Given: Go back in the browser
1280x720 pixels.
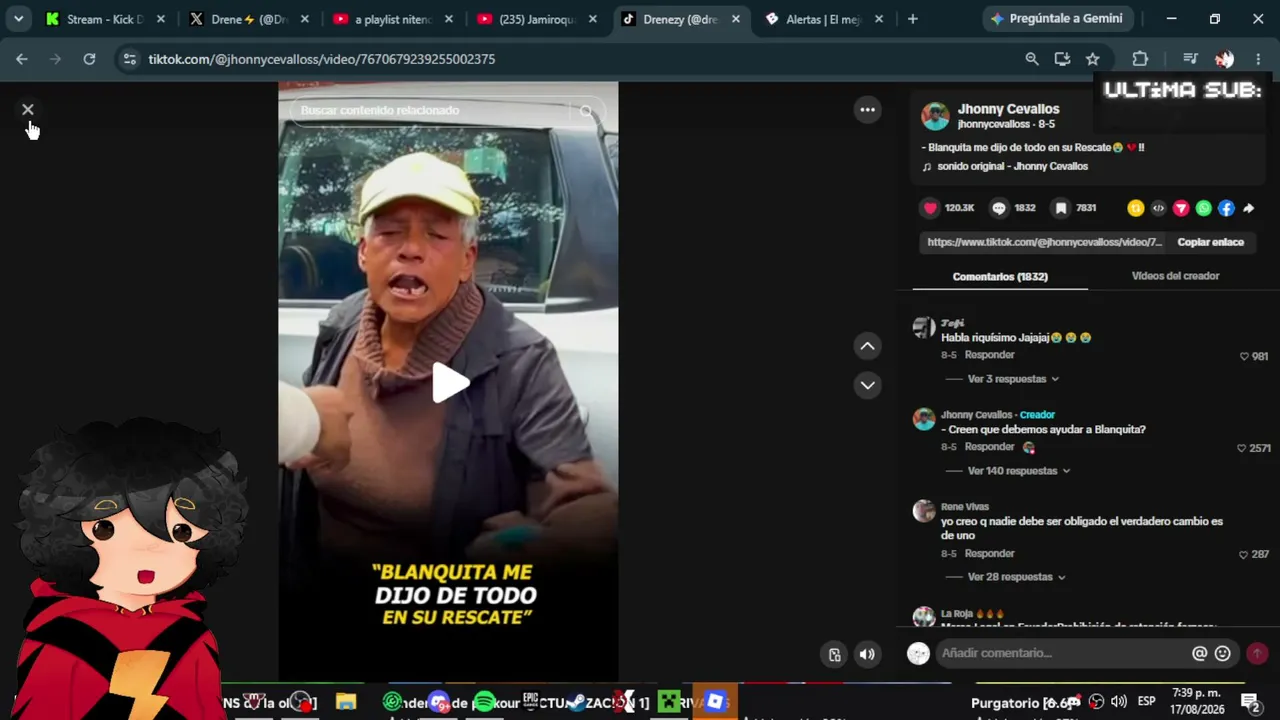Looking at the screenshot, I should 22,59.
